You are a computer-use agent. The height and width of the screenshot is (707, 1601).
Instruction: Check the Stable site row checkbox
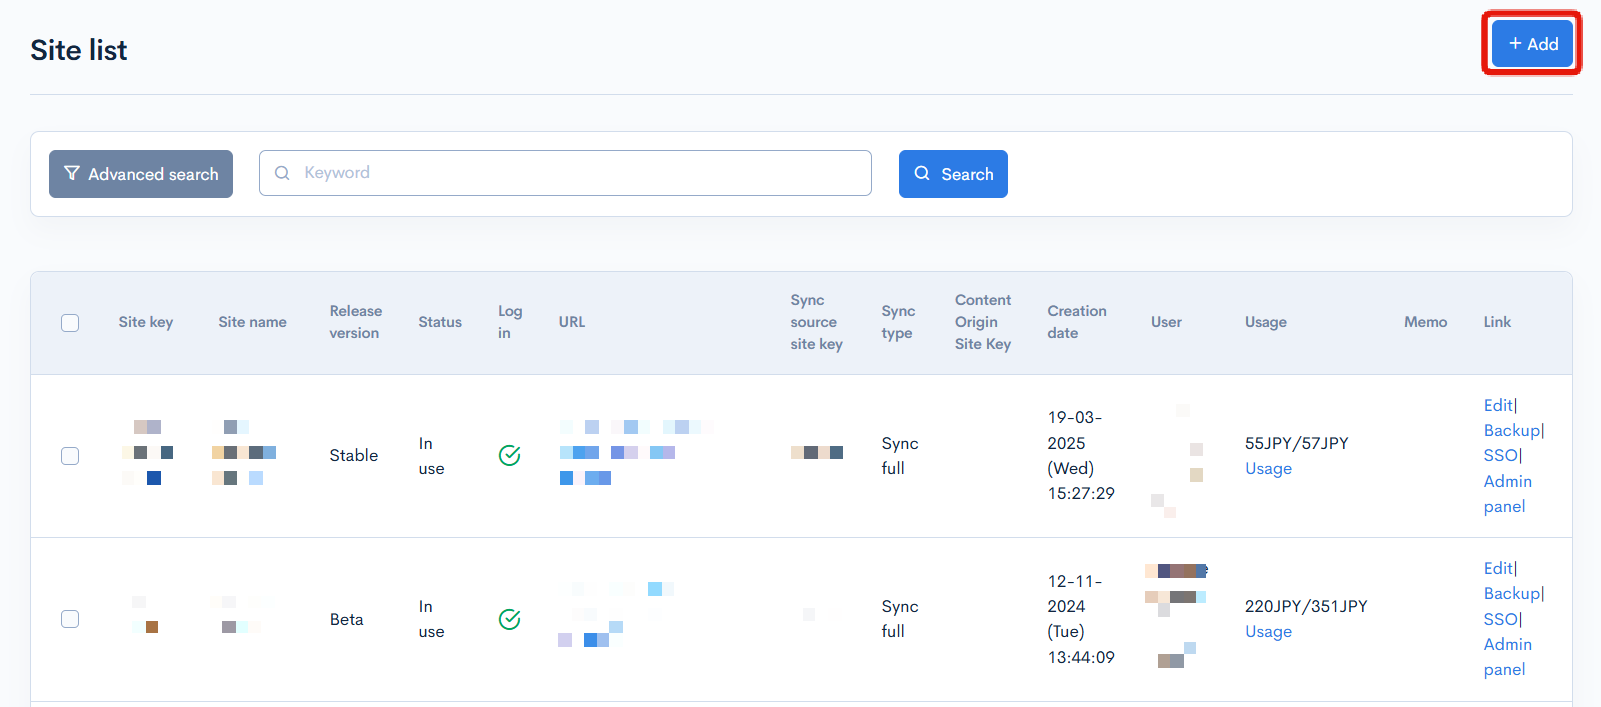click(70, 456)
